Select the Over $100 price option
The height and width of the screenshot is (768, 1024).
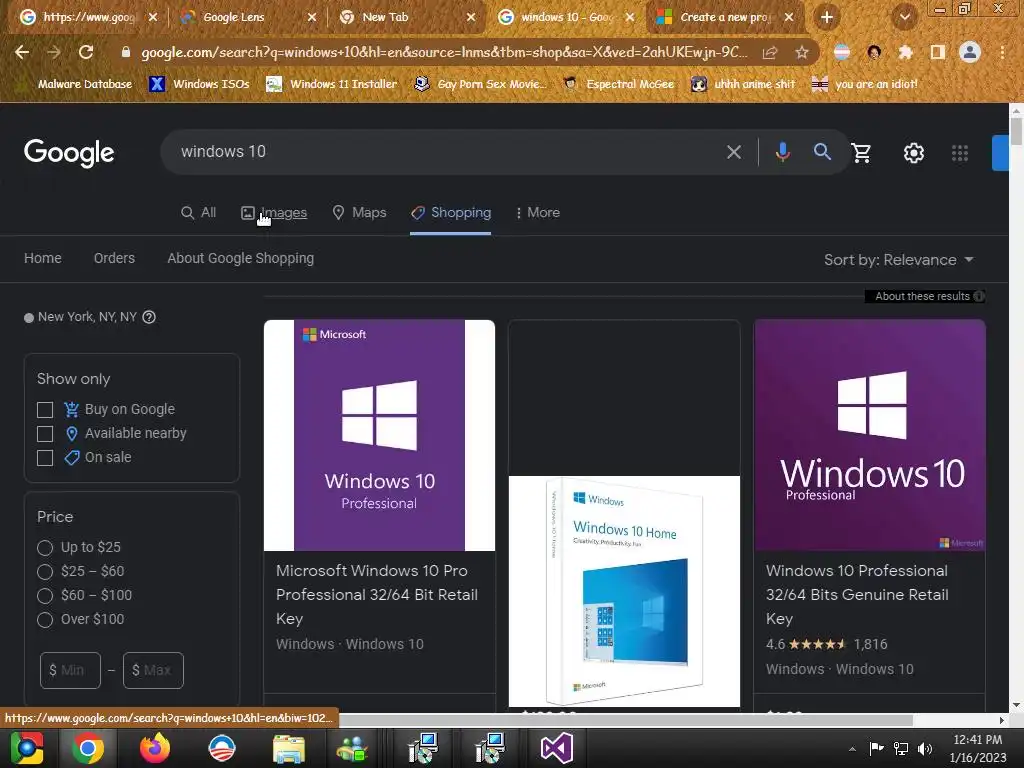(x=44, y=620)
